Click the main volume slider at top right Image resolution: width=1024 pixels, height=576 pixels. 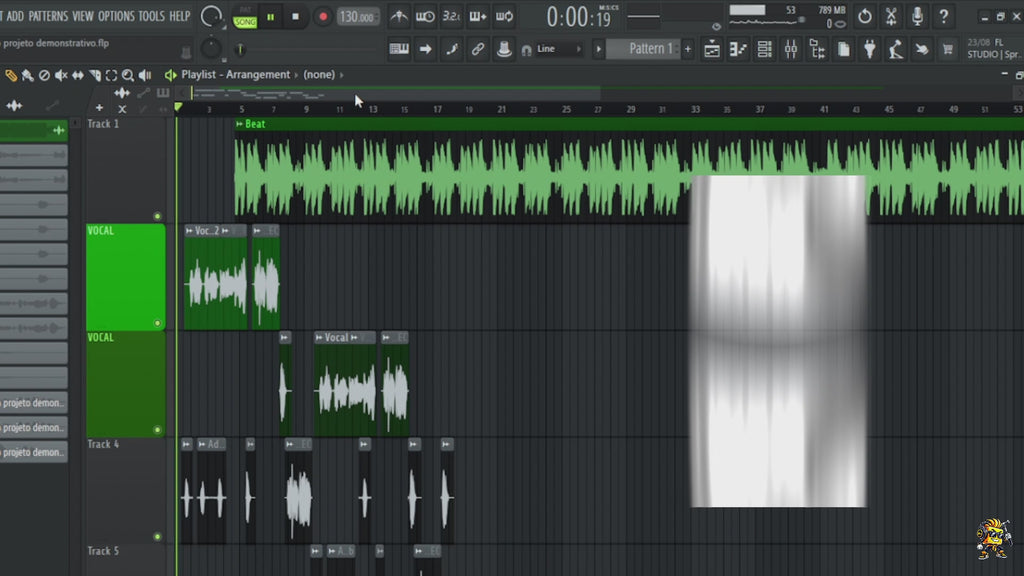(x=748, y=10)
